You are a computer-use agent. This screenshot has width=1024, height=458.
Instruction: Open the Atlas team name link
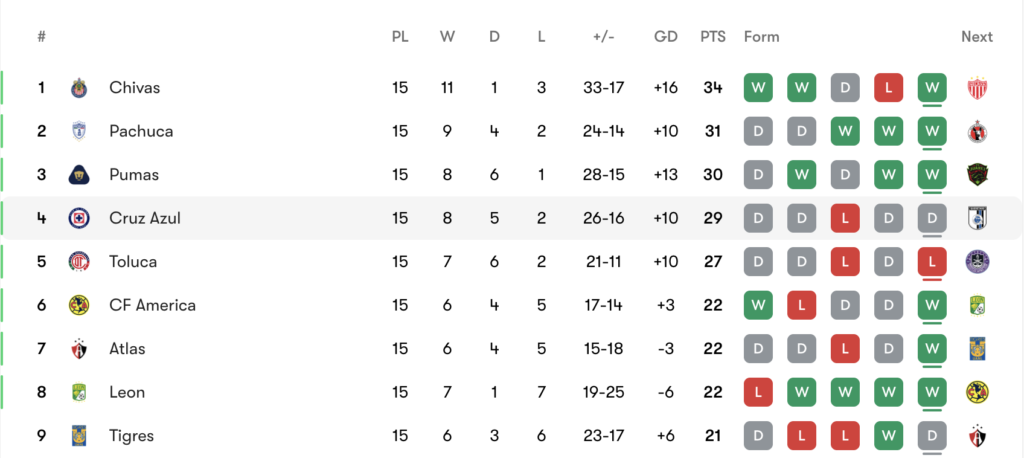tap(127, 349)
